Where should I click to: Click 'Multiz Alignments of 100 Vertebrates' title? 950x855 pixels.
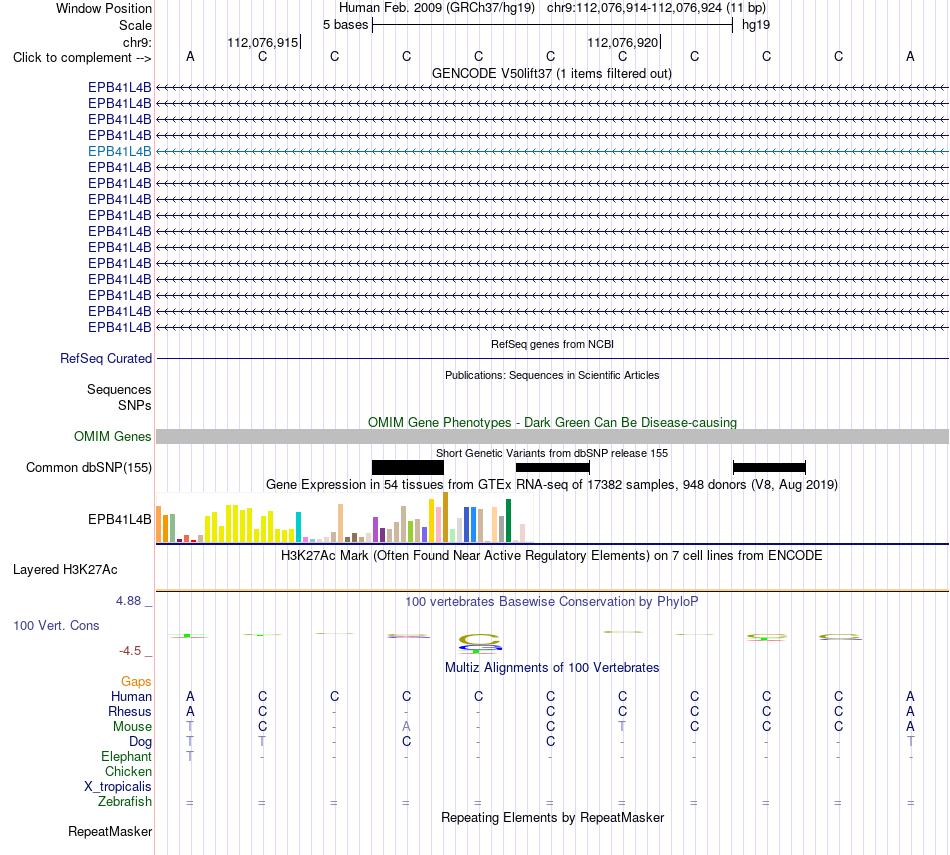click(552, 668)
